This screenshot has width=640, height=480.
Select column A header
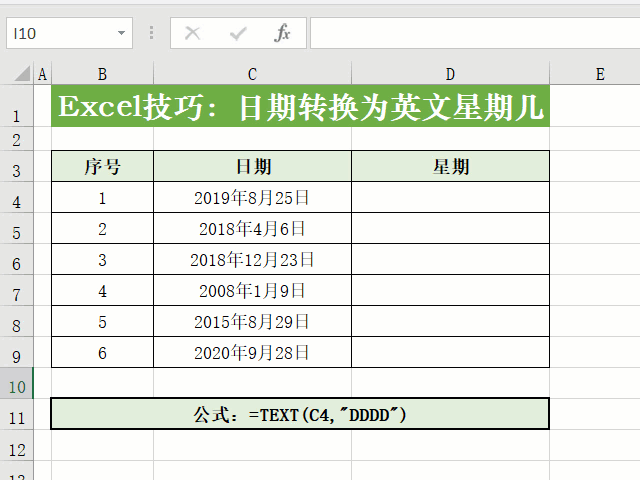42,74
